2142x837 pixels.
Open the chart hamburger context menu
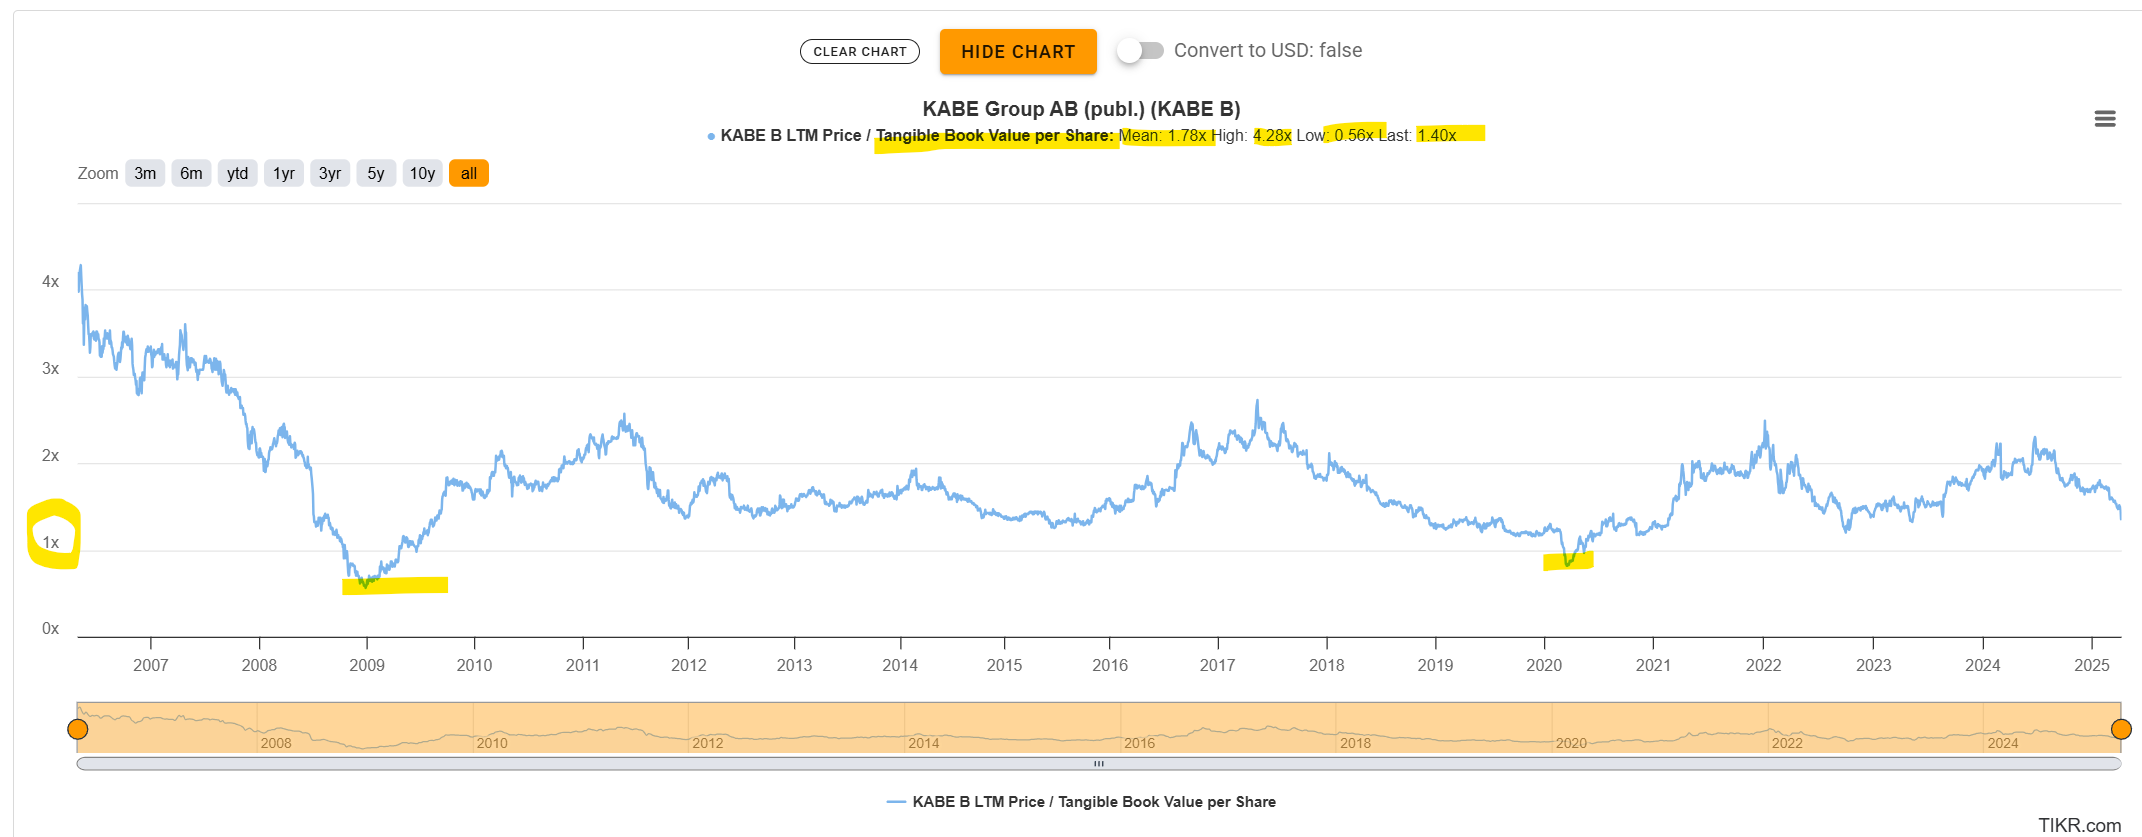(2105, 119)
